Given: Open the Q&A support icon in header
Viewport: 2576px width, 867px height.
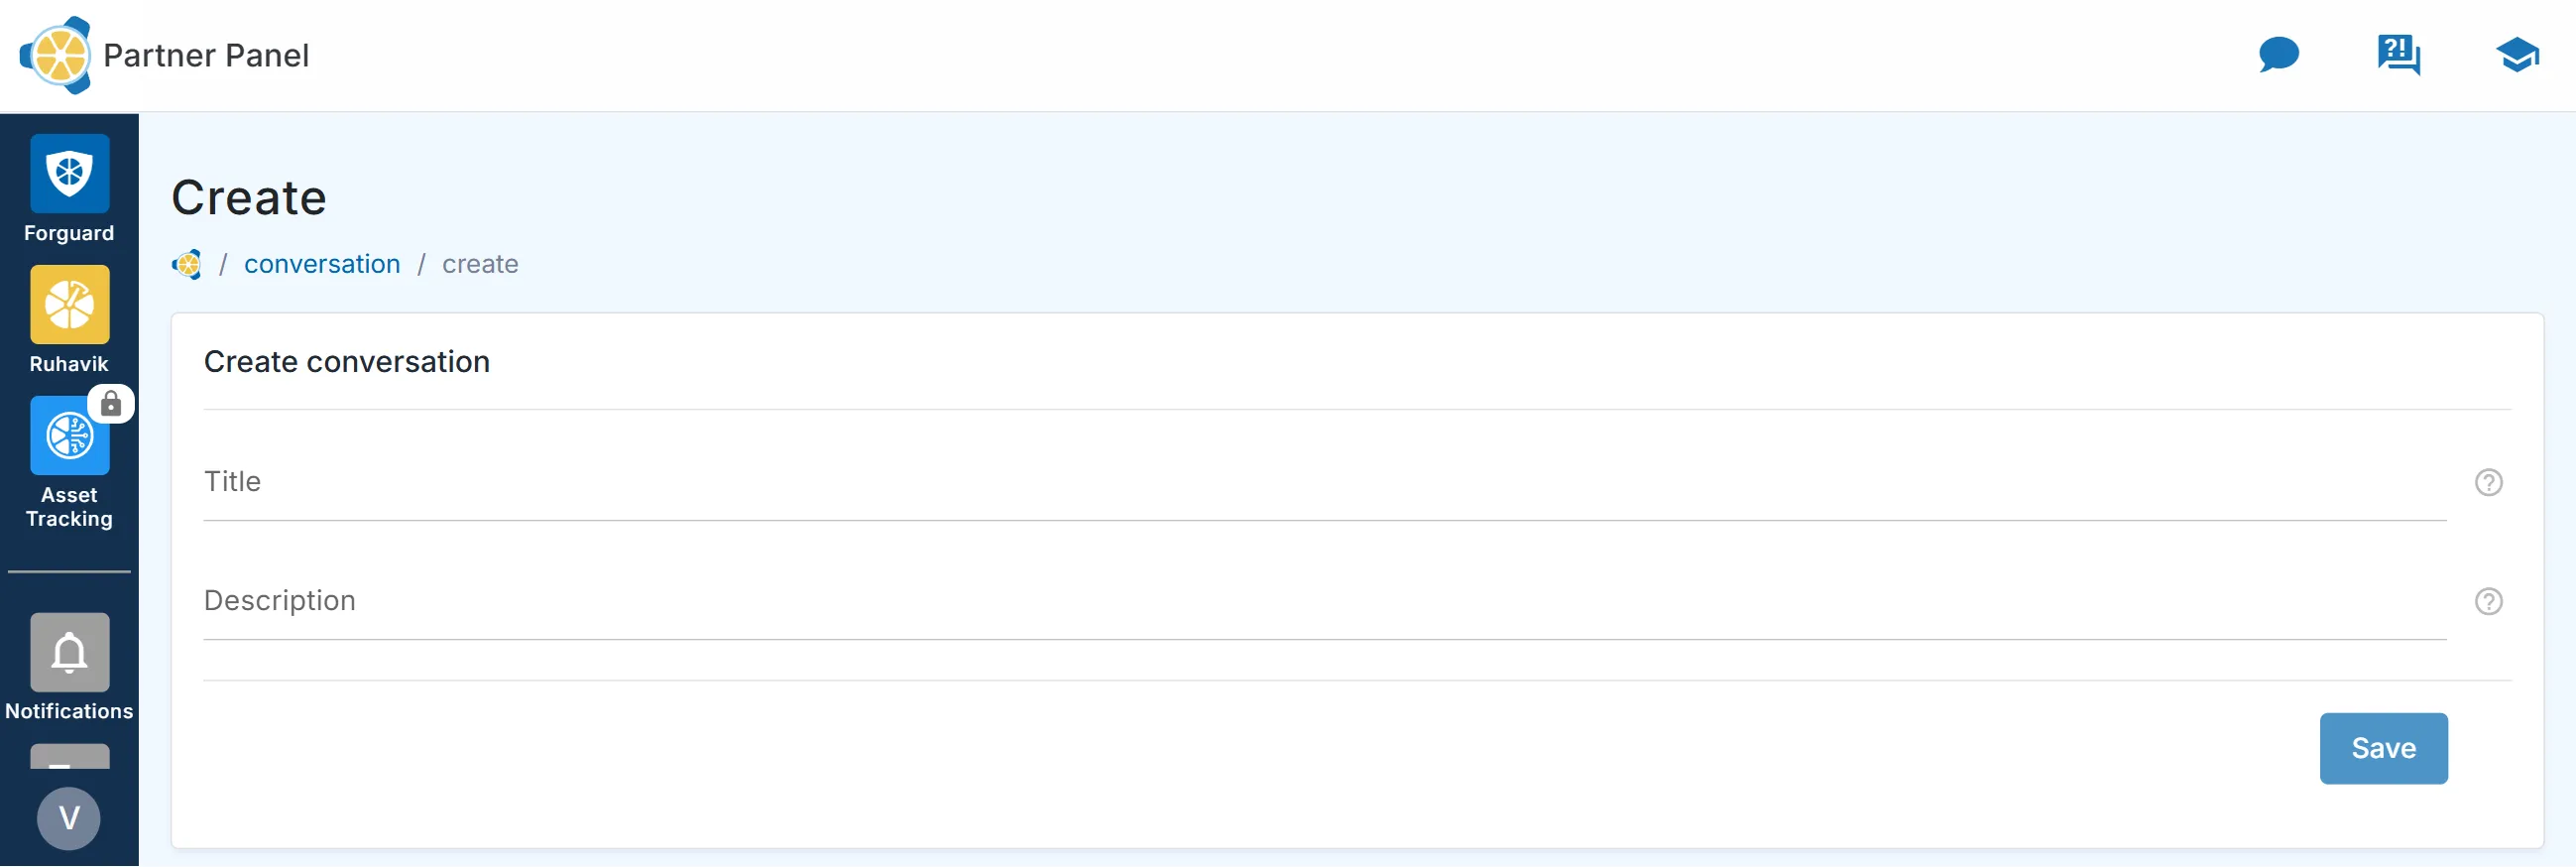Looking at the screenshot, I should [x=2398, y=55].
